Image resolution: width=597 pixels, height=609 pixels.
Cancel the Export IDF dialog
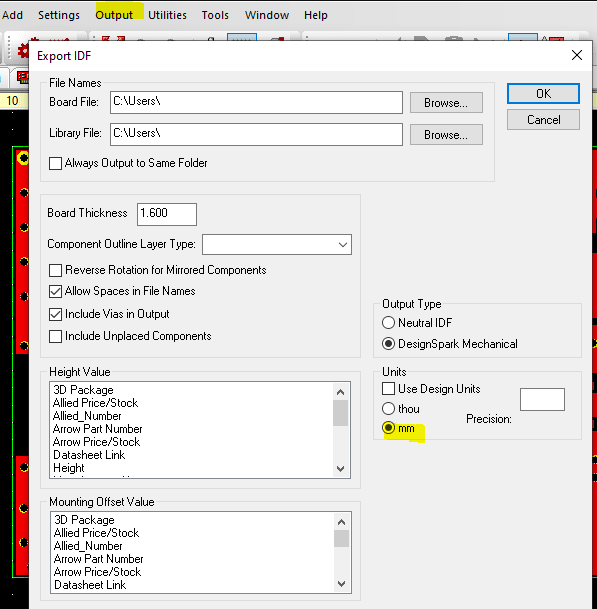coord(543,120)
